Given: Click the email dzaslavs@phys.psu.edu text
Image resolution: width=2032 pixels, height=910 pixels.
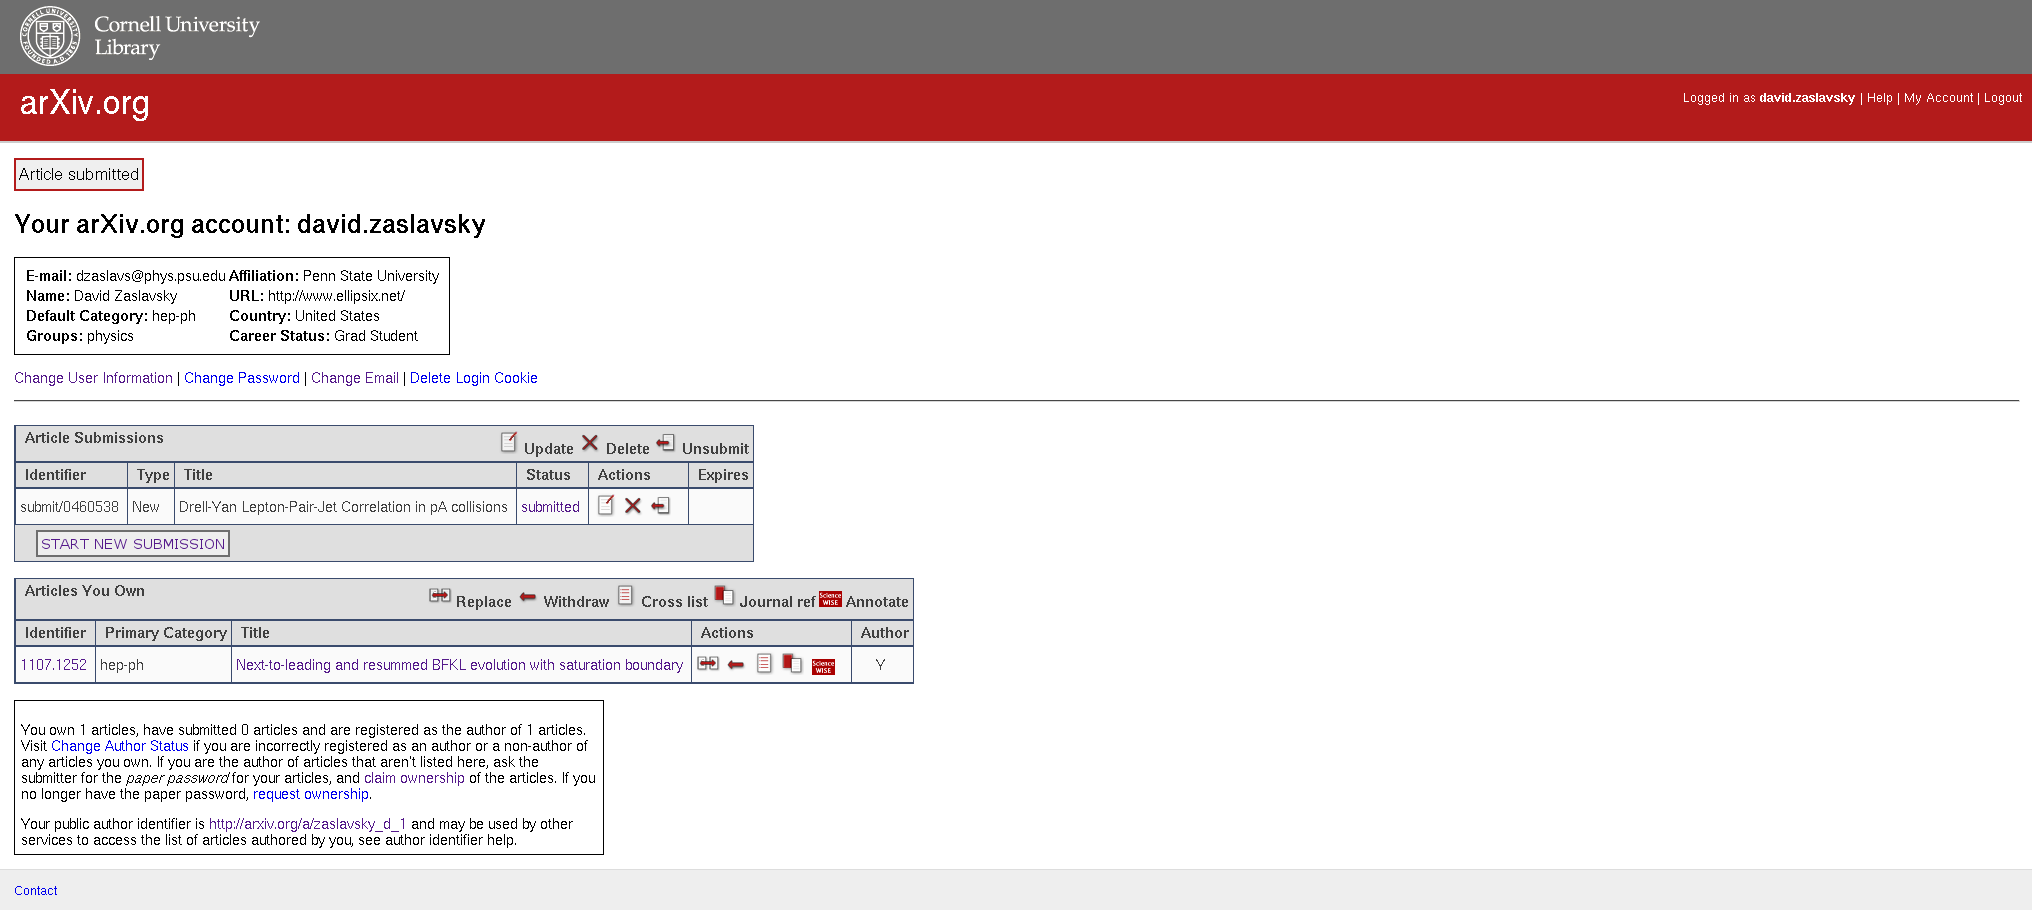Looking at the screenshot, I should click(151, 276).
